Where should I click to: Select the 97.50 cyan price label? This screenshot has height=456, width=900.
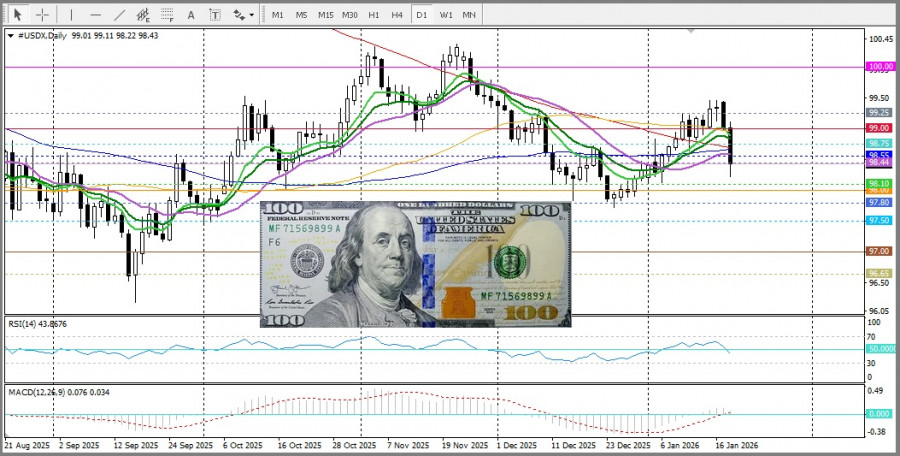tap(880, 221)
